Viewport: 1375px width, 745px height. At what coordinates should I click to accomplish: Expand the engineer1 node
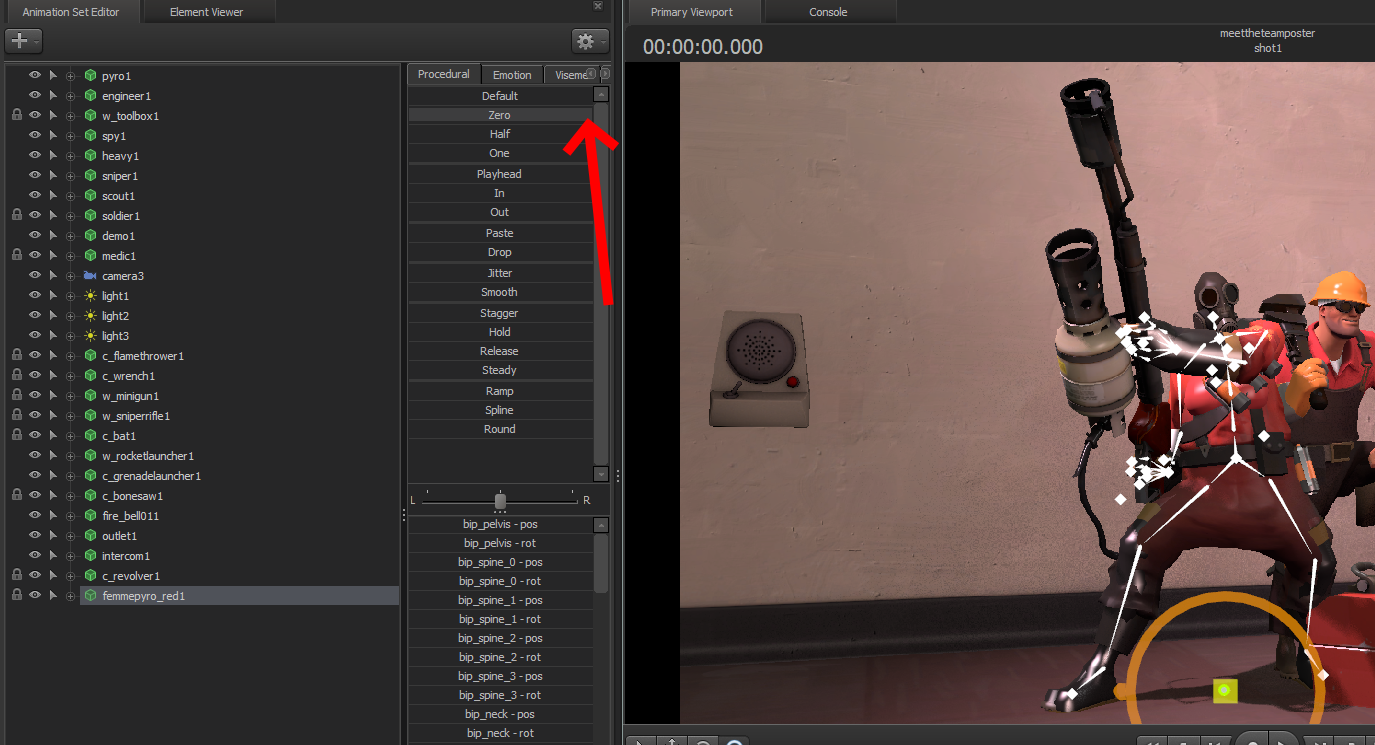(x=70, y=96)
